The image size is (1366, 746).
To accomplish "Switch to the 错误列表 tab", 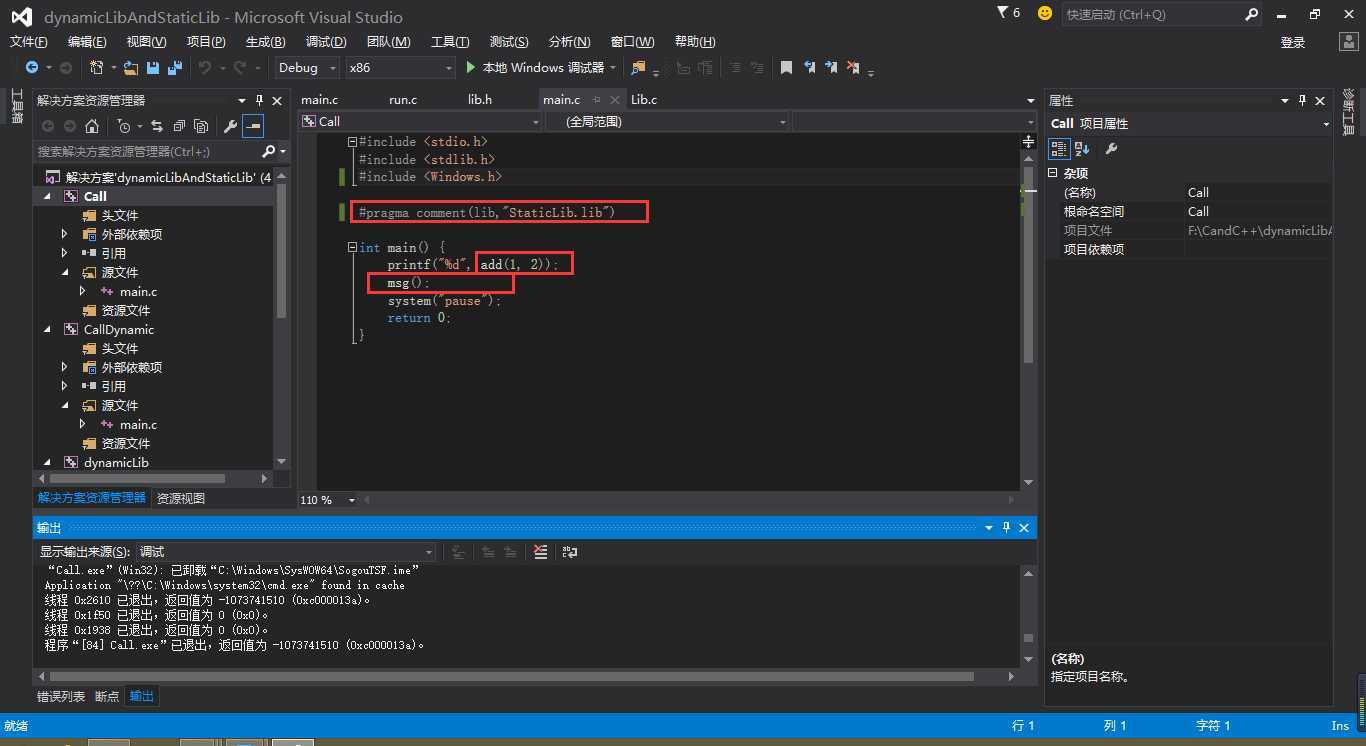I will [x=61, y=696].
